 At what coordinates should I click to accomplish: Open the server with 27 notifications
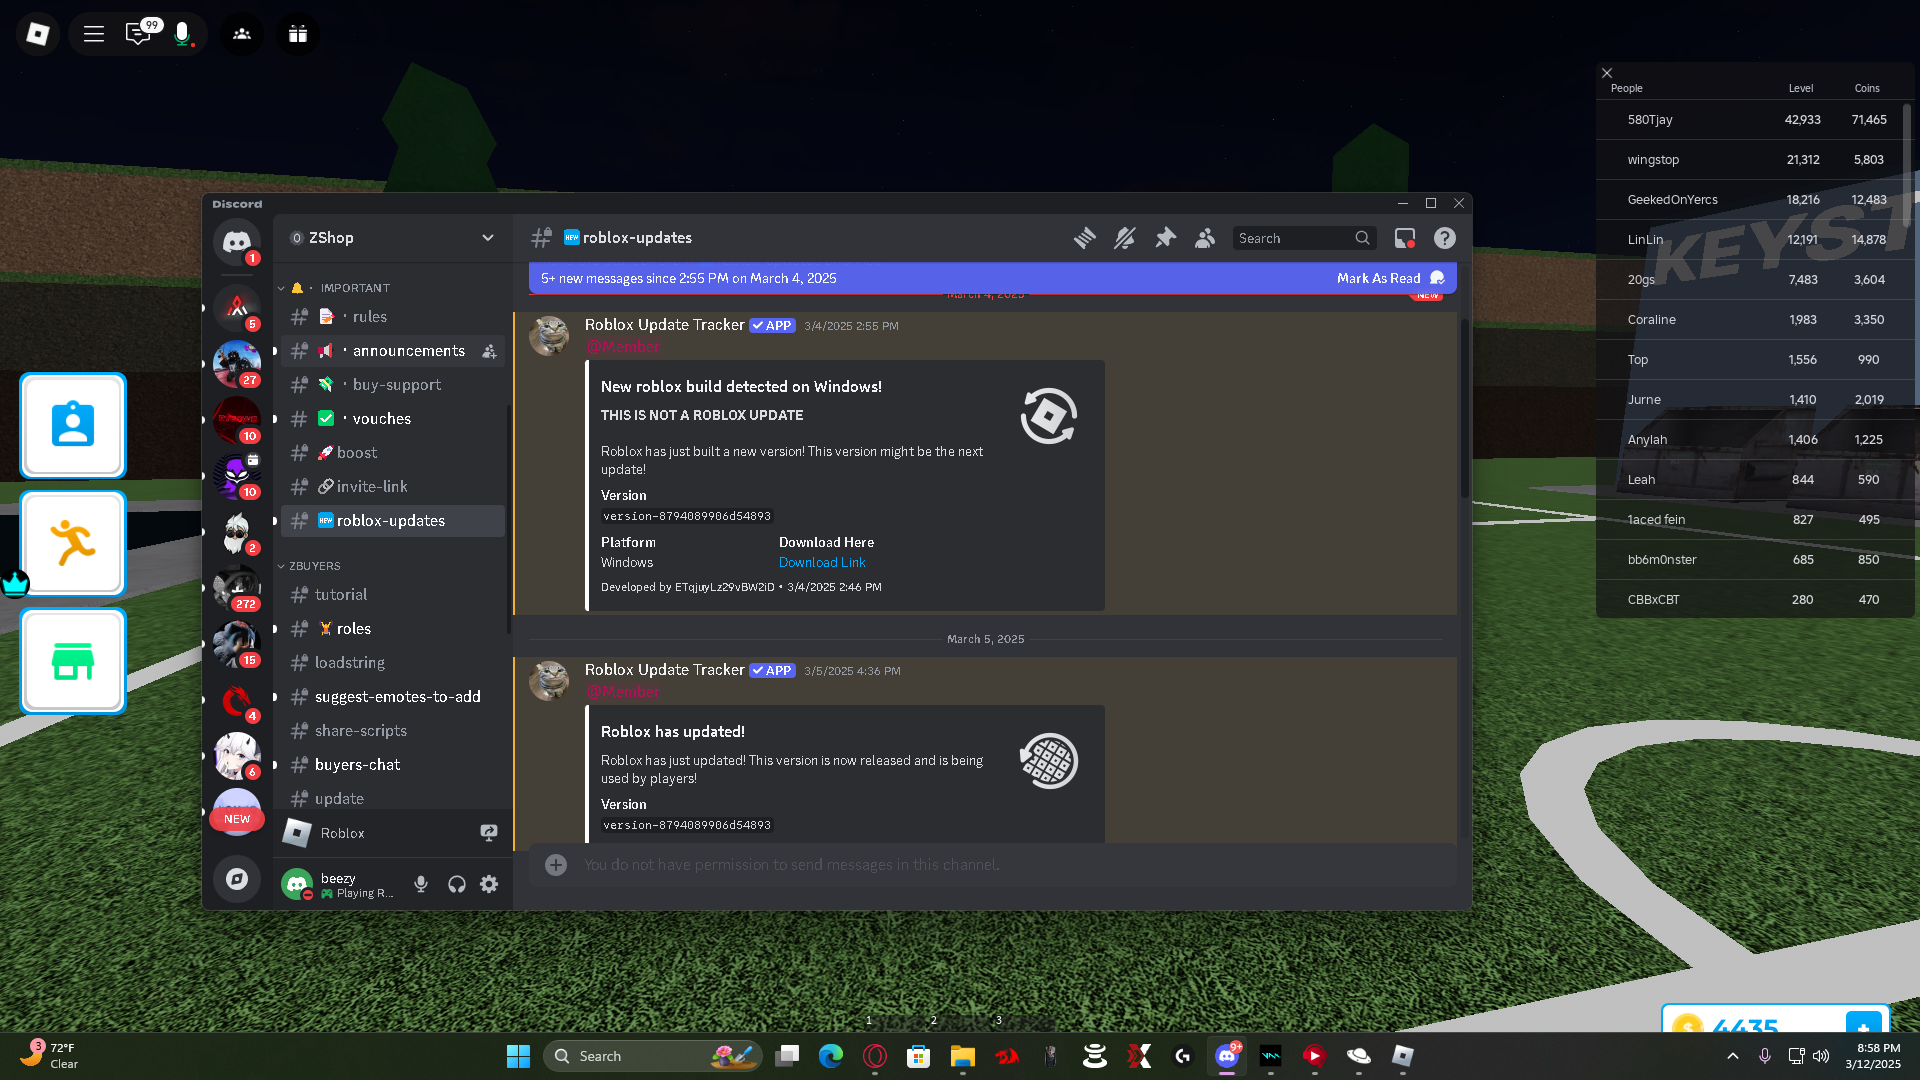(x=237, y=364)
